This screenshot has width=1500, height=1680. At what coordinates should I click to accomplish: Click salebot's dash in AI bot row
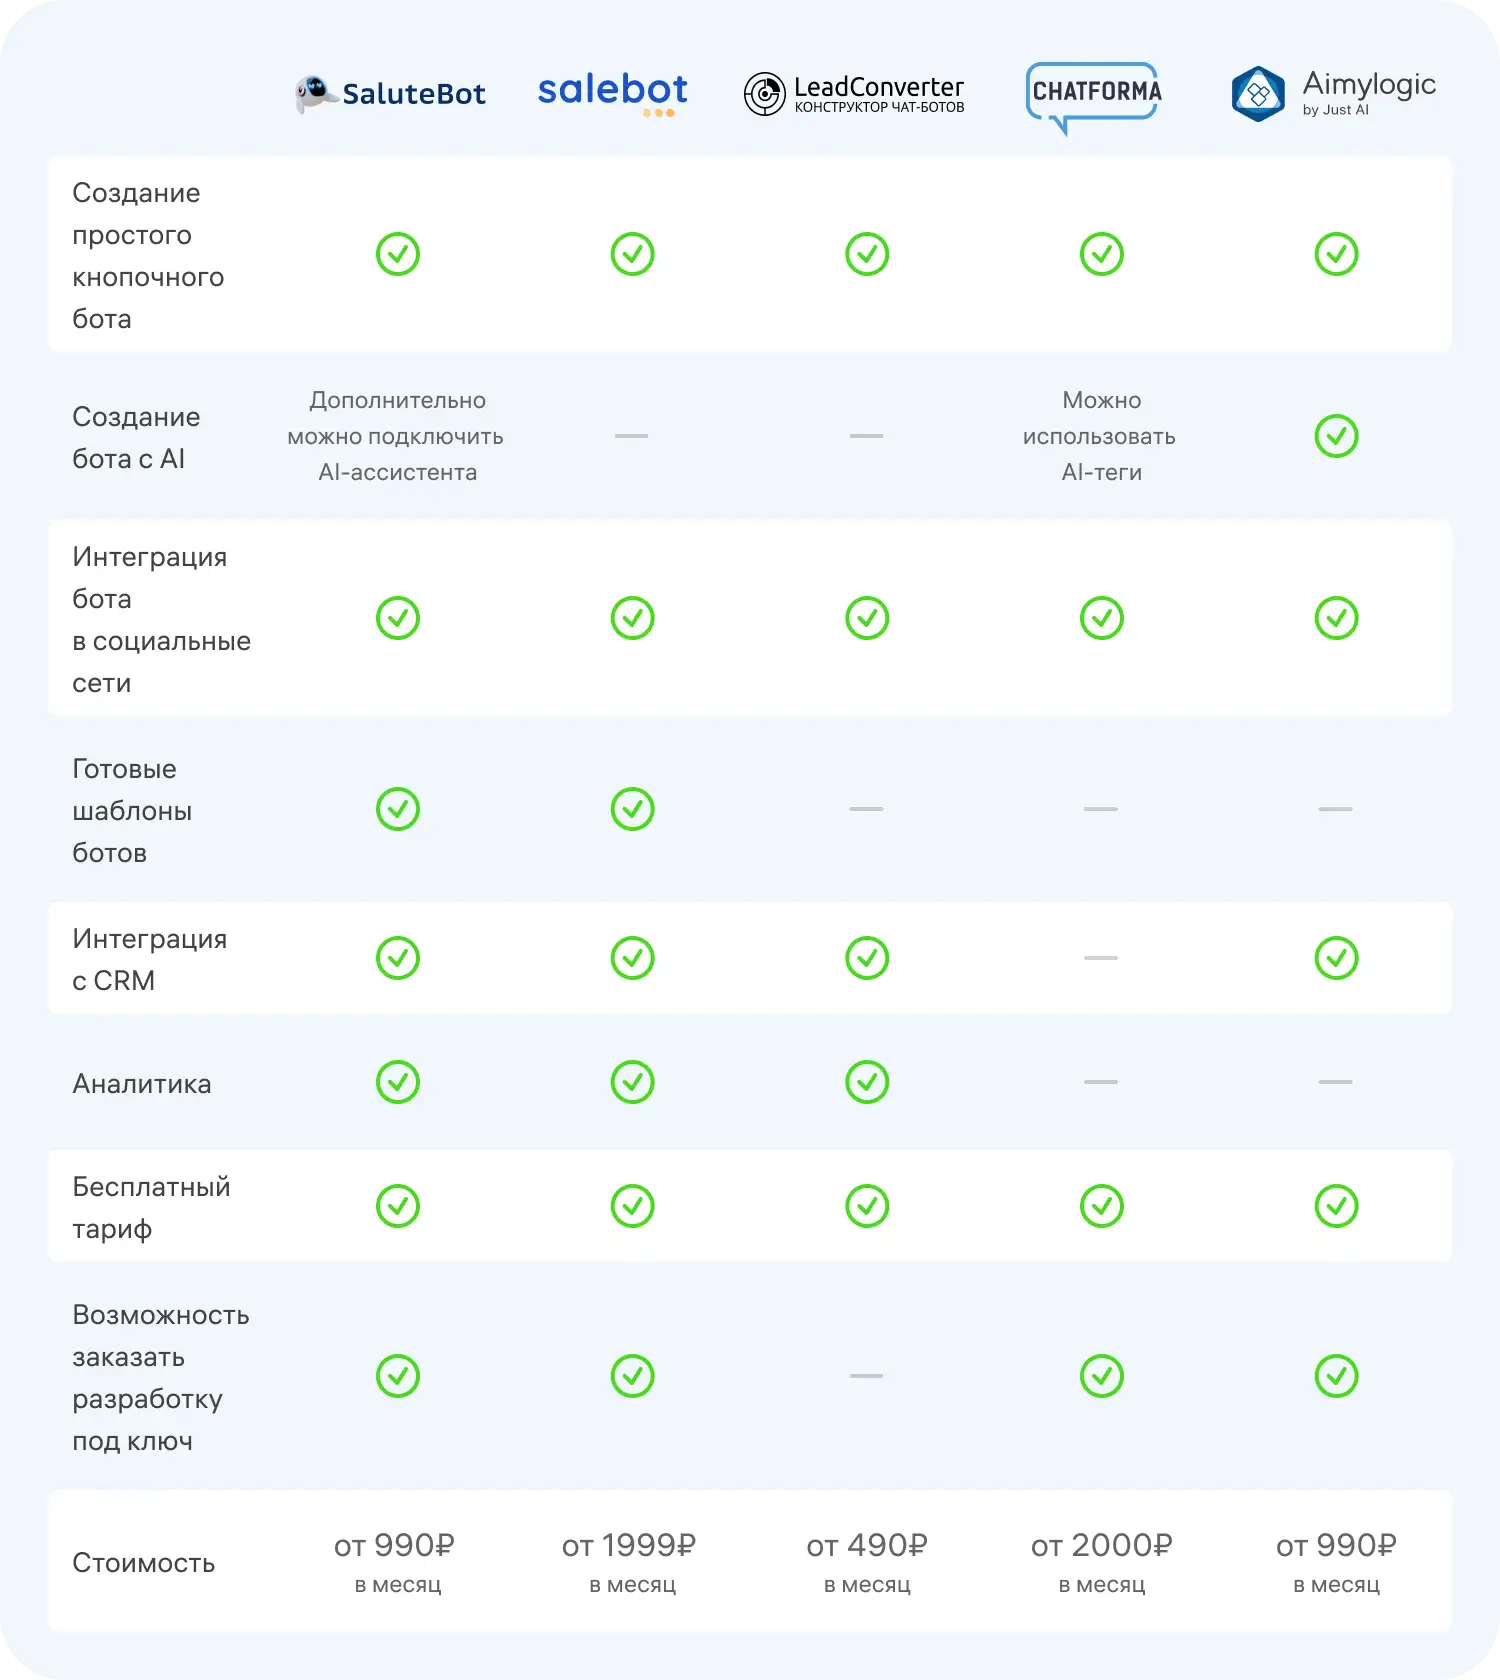point(632,436)
